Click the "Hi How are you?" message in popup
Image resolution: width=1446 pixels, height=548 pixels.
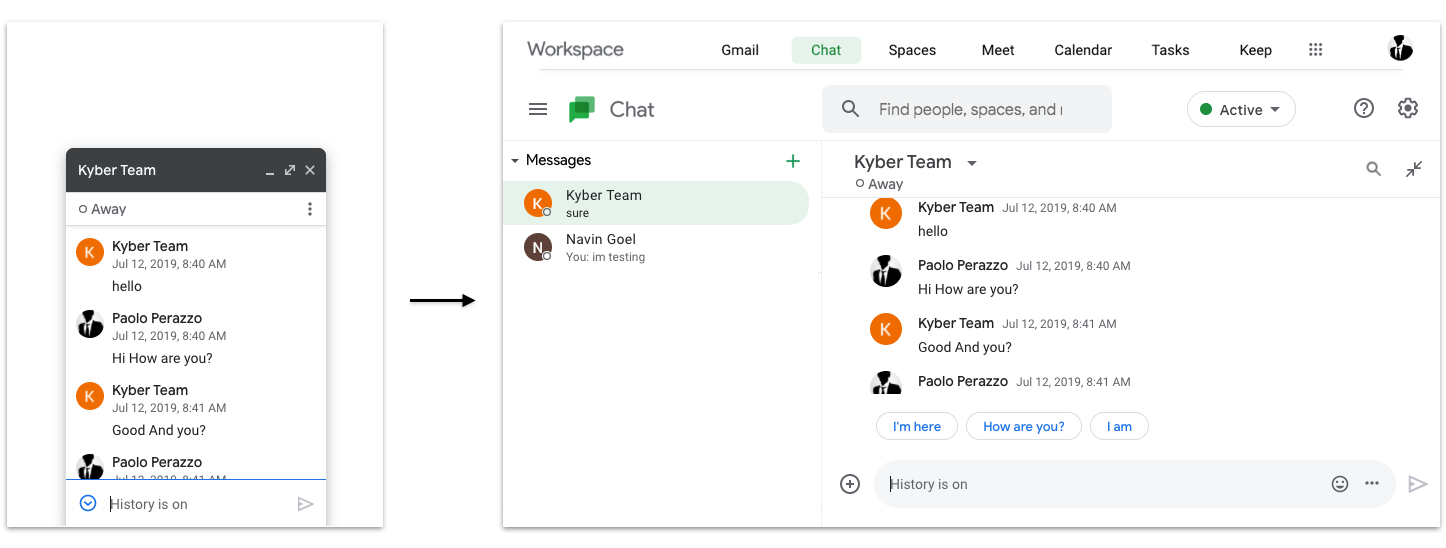pos(162,358)
